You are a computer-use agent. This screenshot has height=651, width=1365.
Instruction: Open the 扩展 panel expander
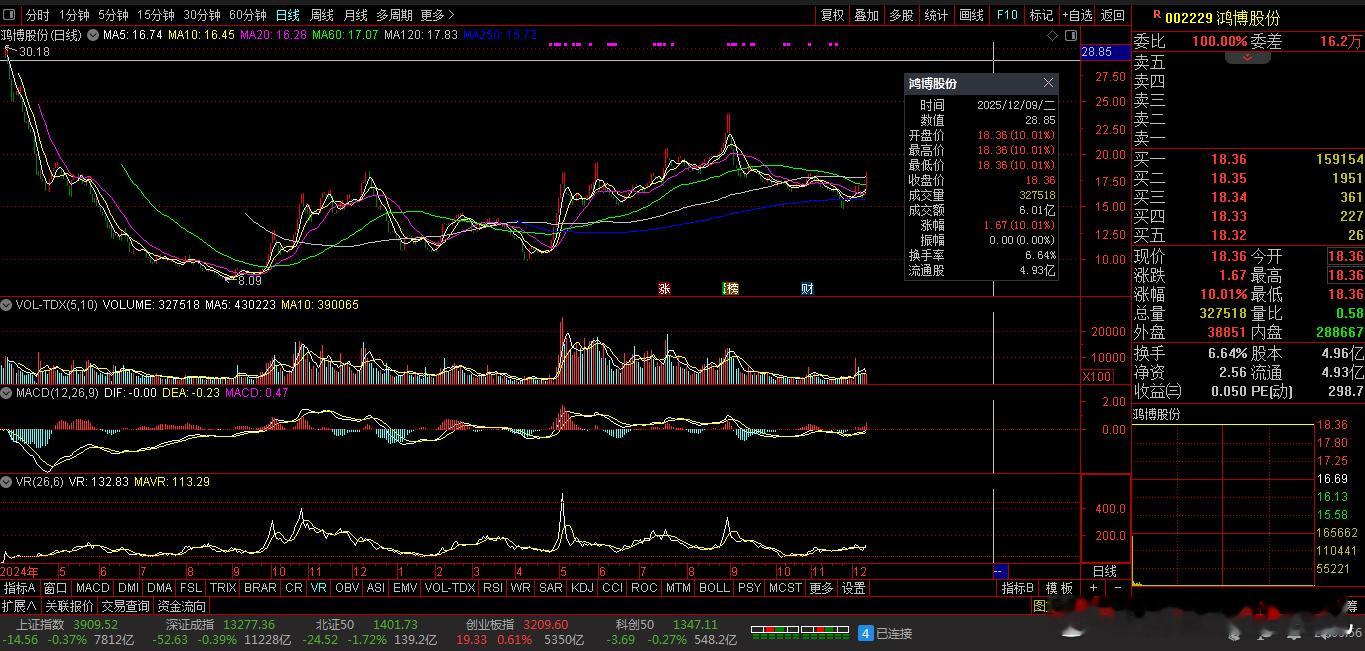pos(19,606)
